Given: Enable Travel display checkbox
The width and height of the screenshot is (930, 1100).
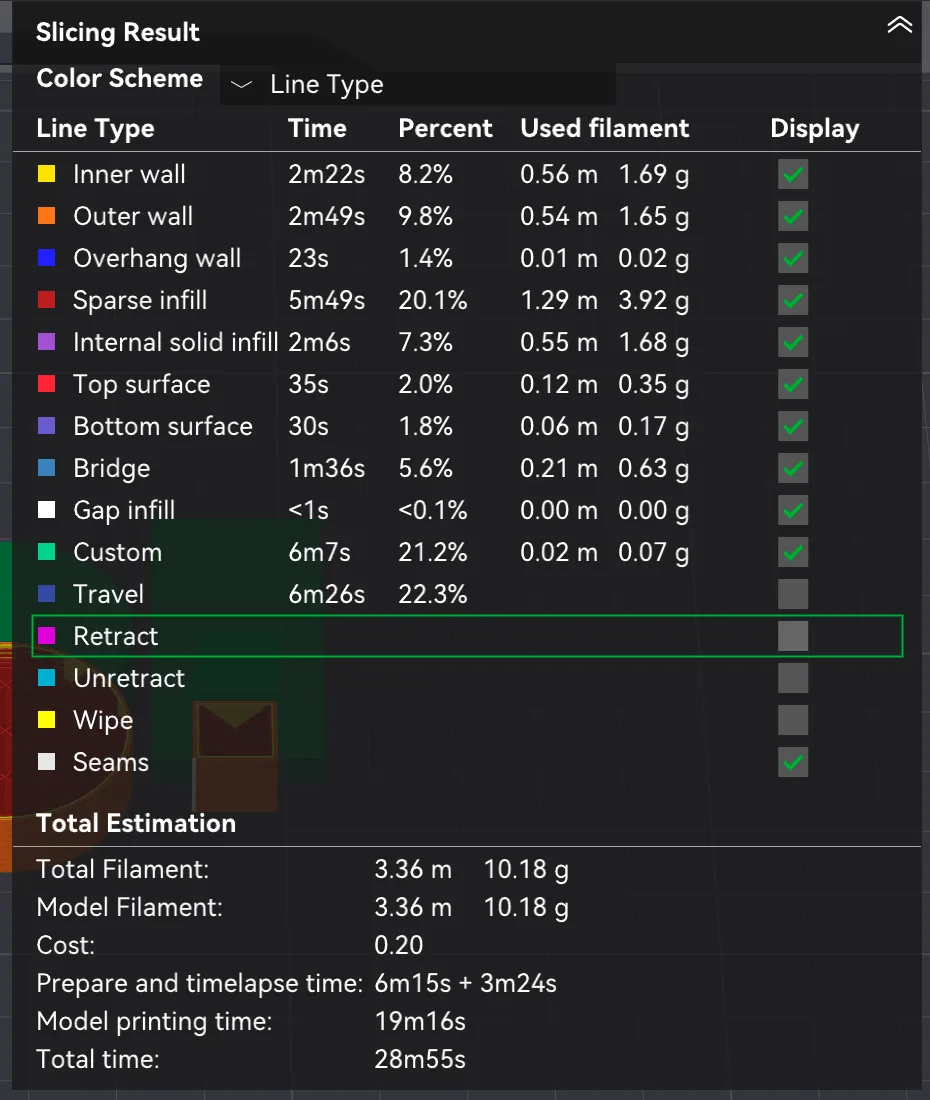Looking at the screenshot, I should coord(793,594).
